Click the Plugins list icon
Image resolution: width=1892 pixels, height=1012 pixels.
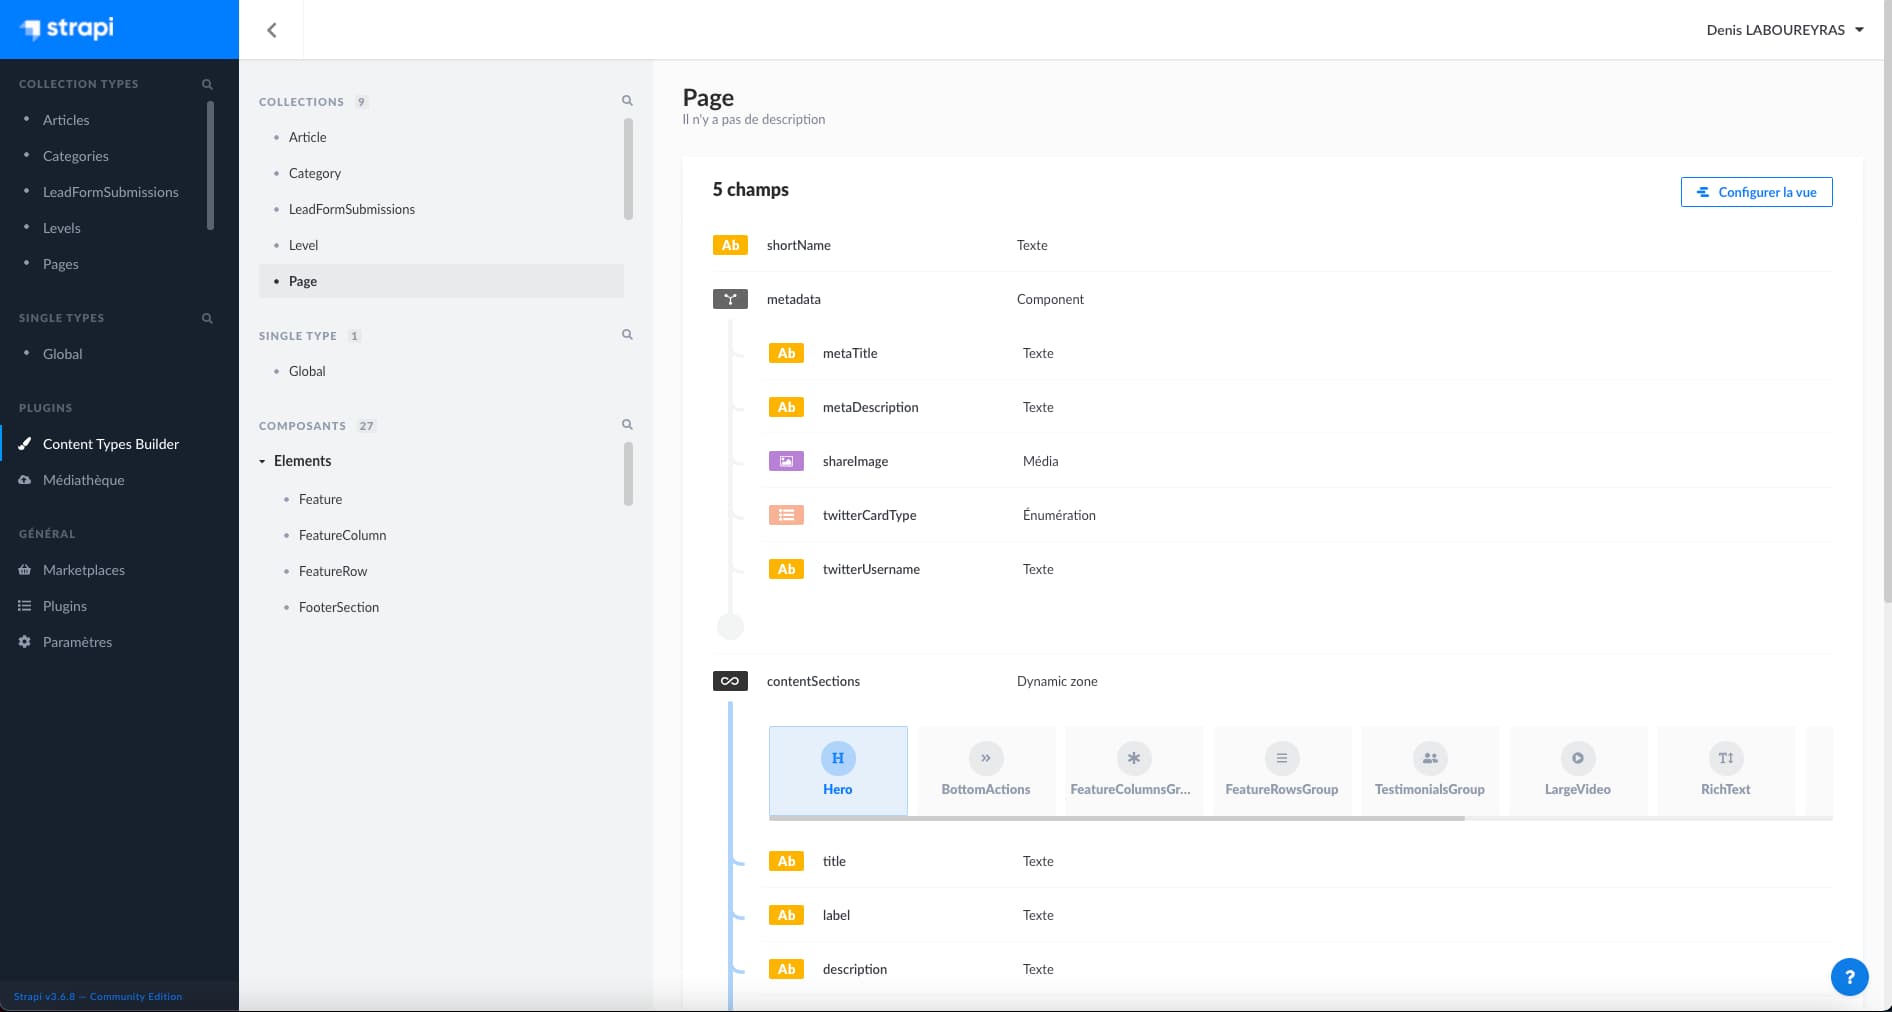pyautogui.click(x=25, y=606)
